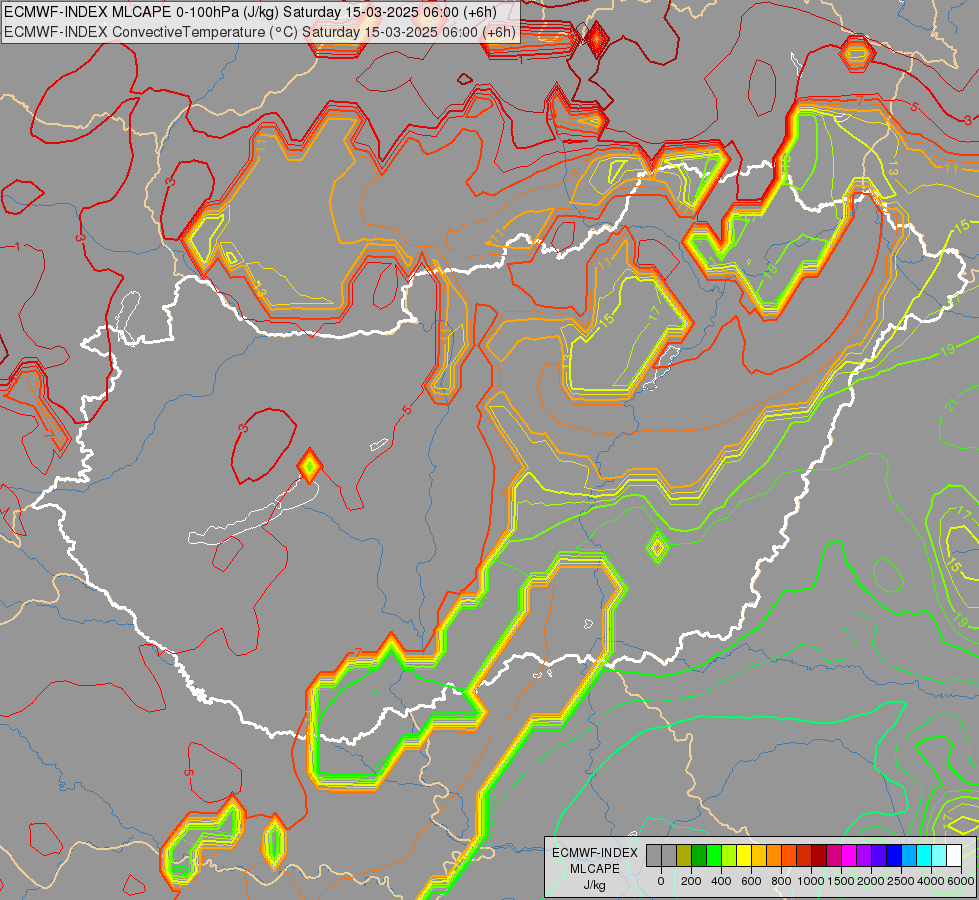Select the dark green legend swatch
The height and width of the screenshot is (900, 979).
point(699,855)
